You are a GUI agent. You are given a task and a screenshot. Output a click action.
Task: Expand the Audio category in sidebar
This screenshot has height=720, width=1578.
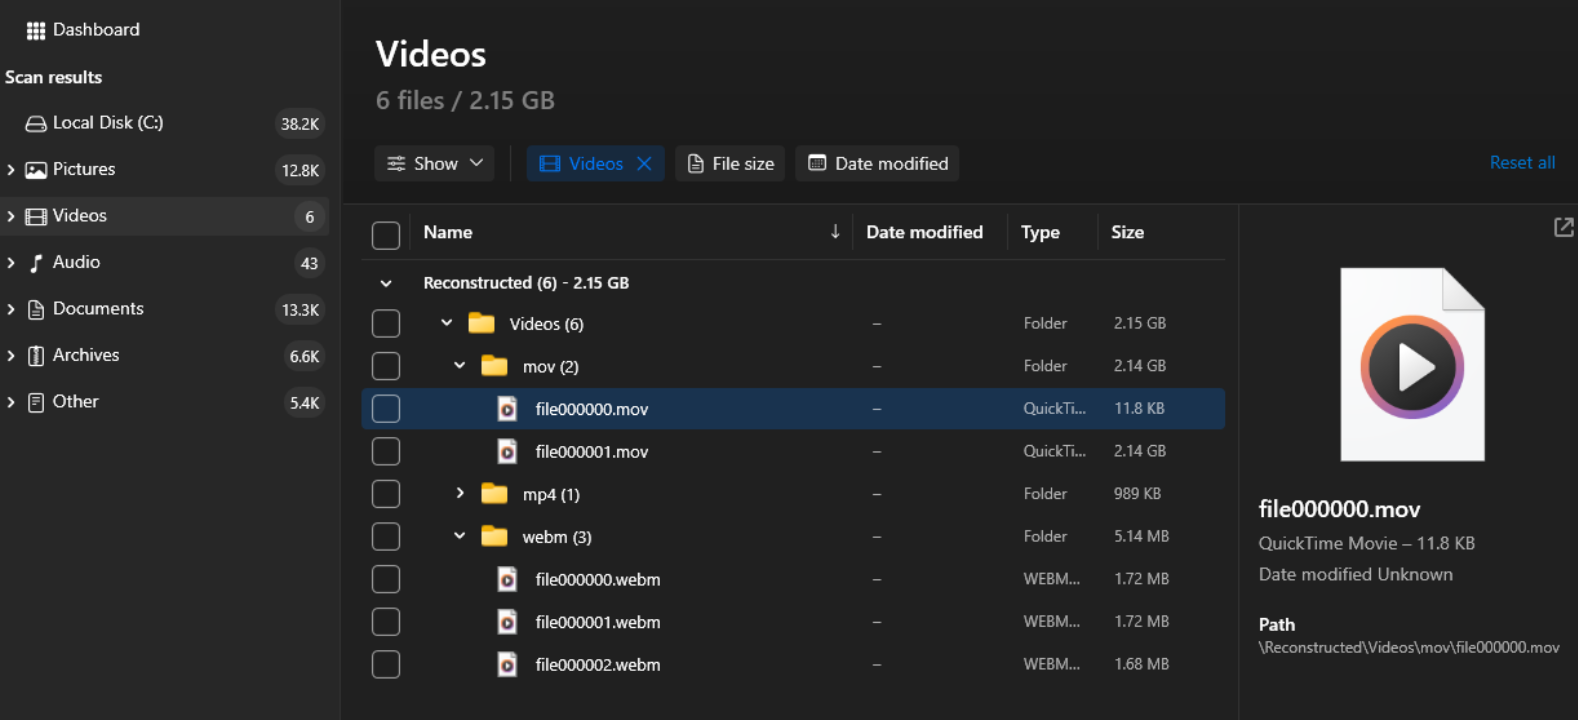[x=11, y=263]
